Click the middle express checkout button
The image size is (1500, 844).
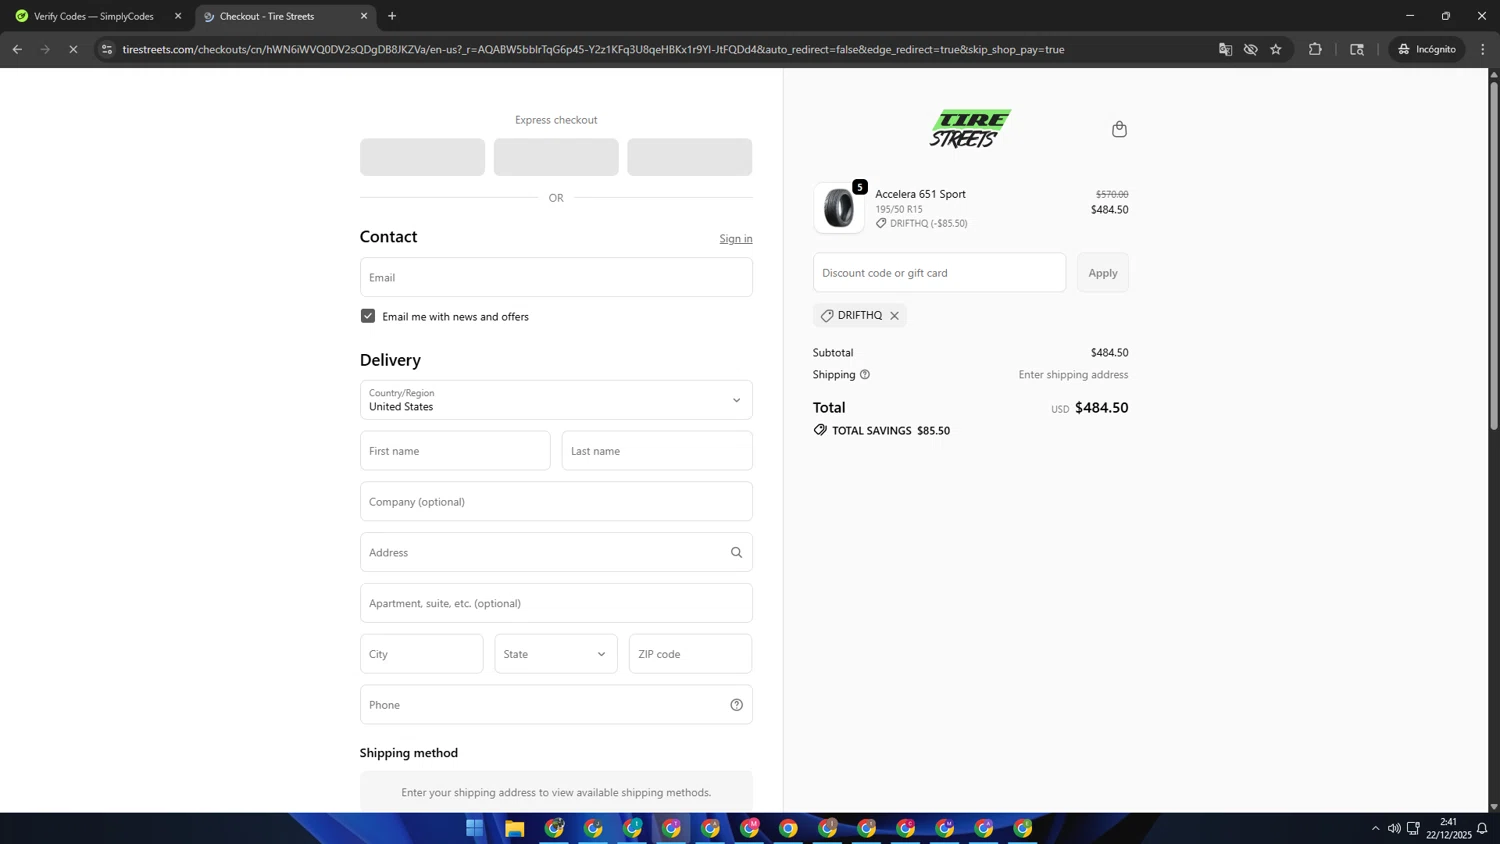556,157
